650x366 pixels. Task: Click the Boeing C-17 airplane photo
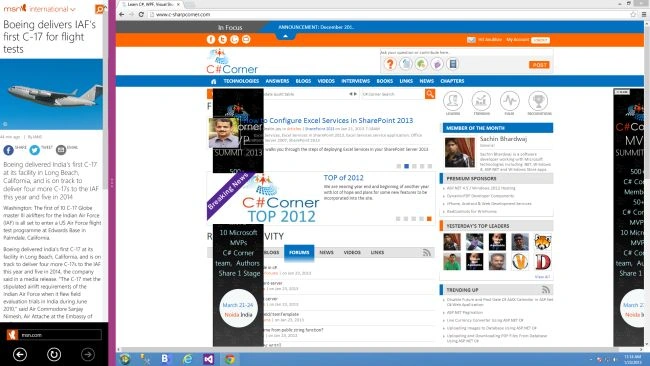(x=51, y=94)
